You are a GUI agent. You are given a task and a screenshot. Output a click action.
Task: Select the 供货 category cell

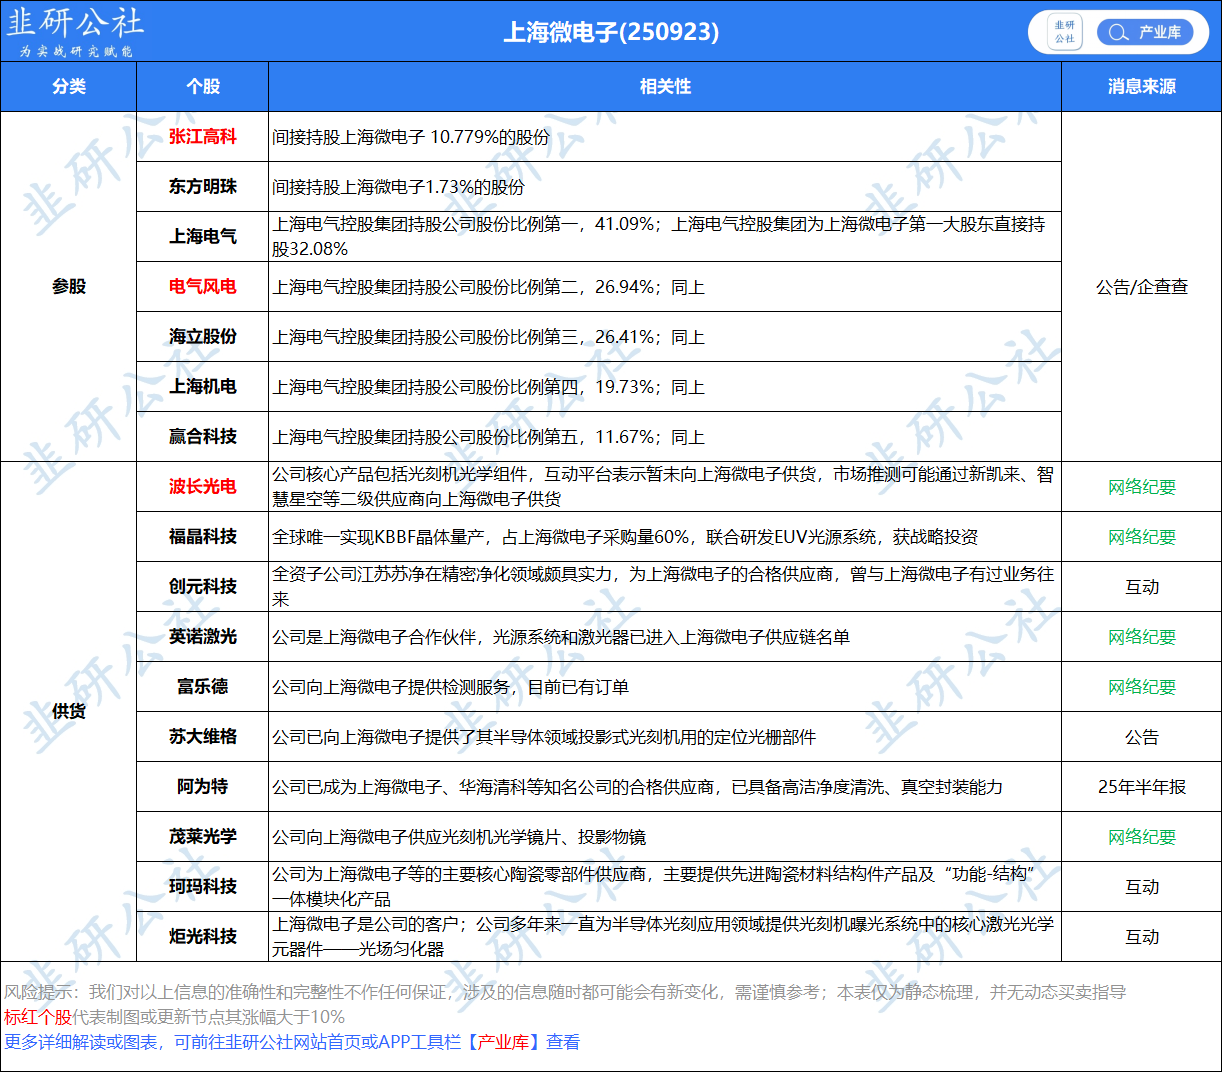69,711
